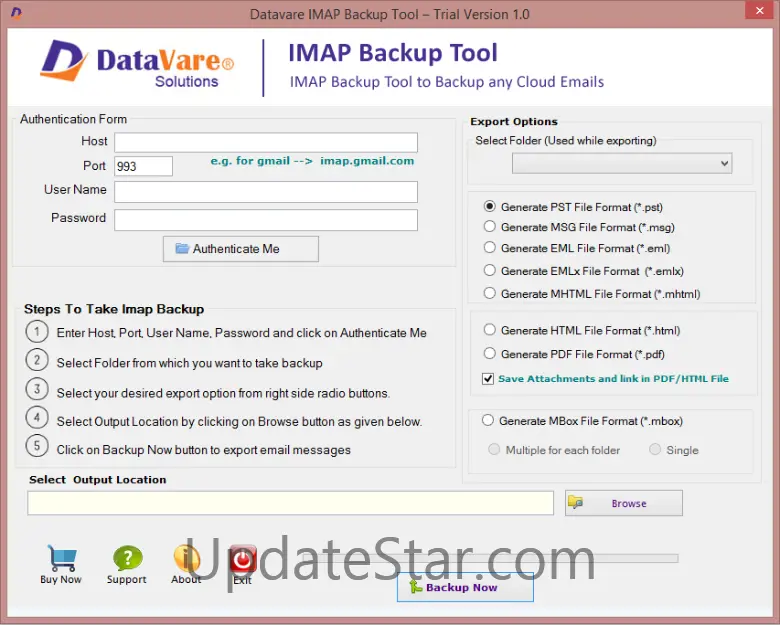
Task: Uncheck Save Attachments and link checkbox
Action: 488,379
